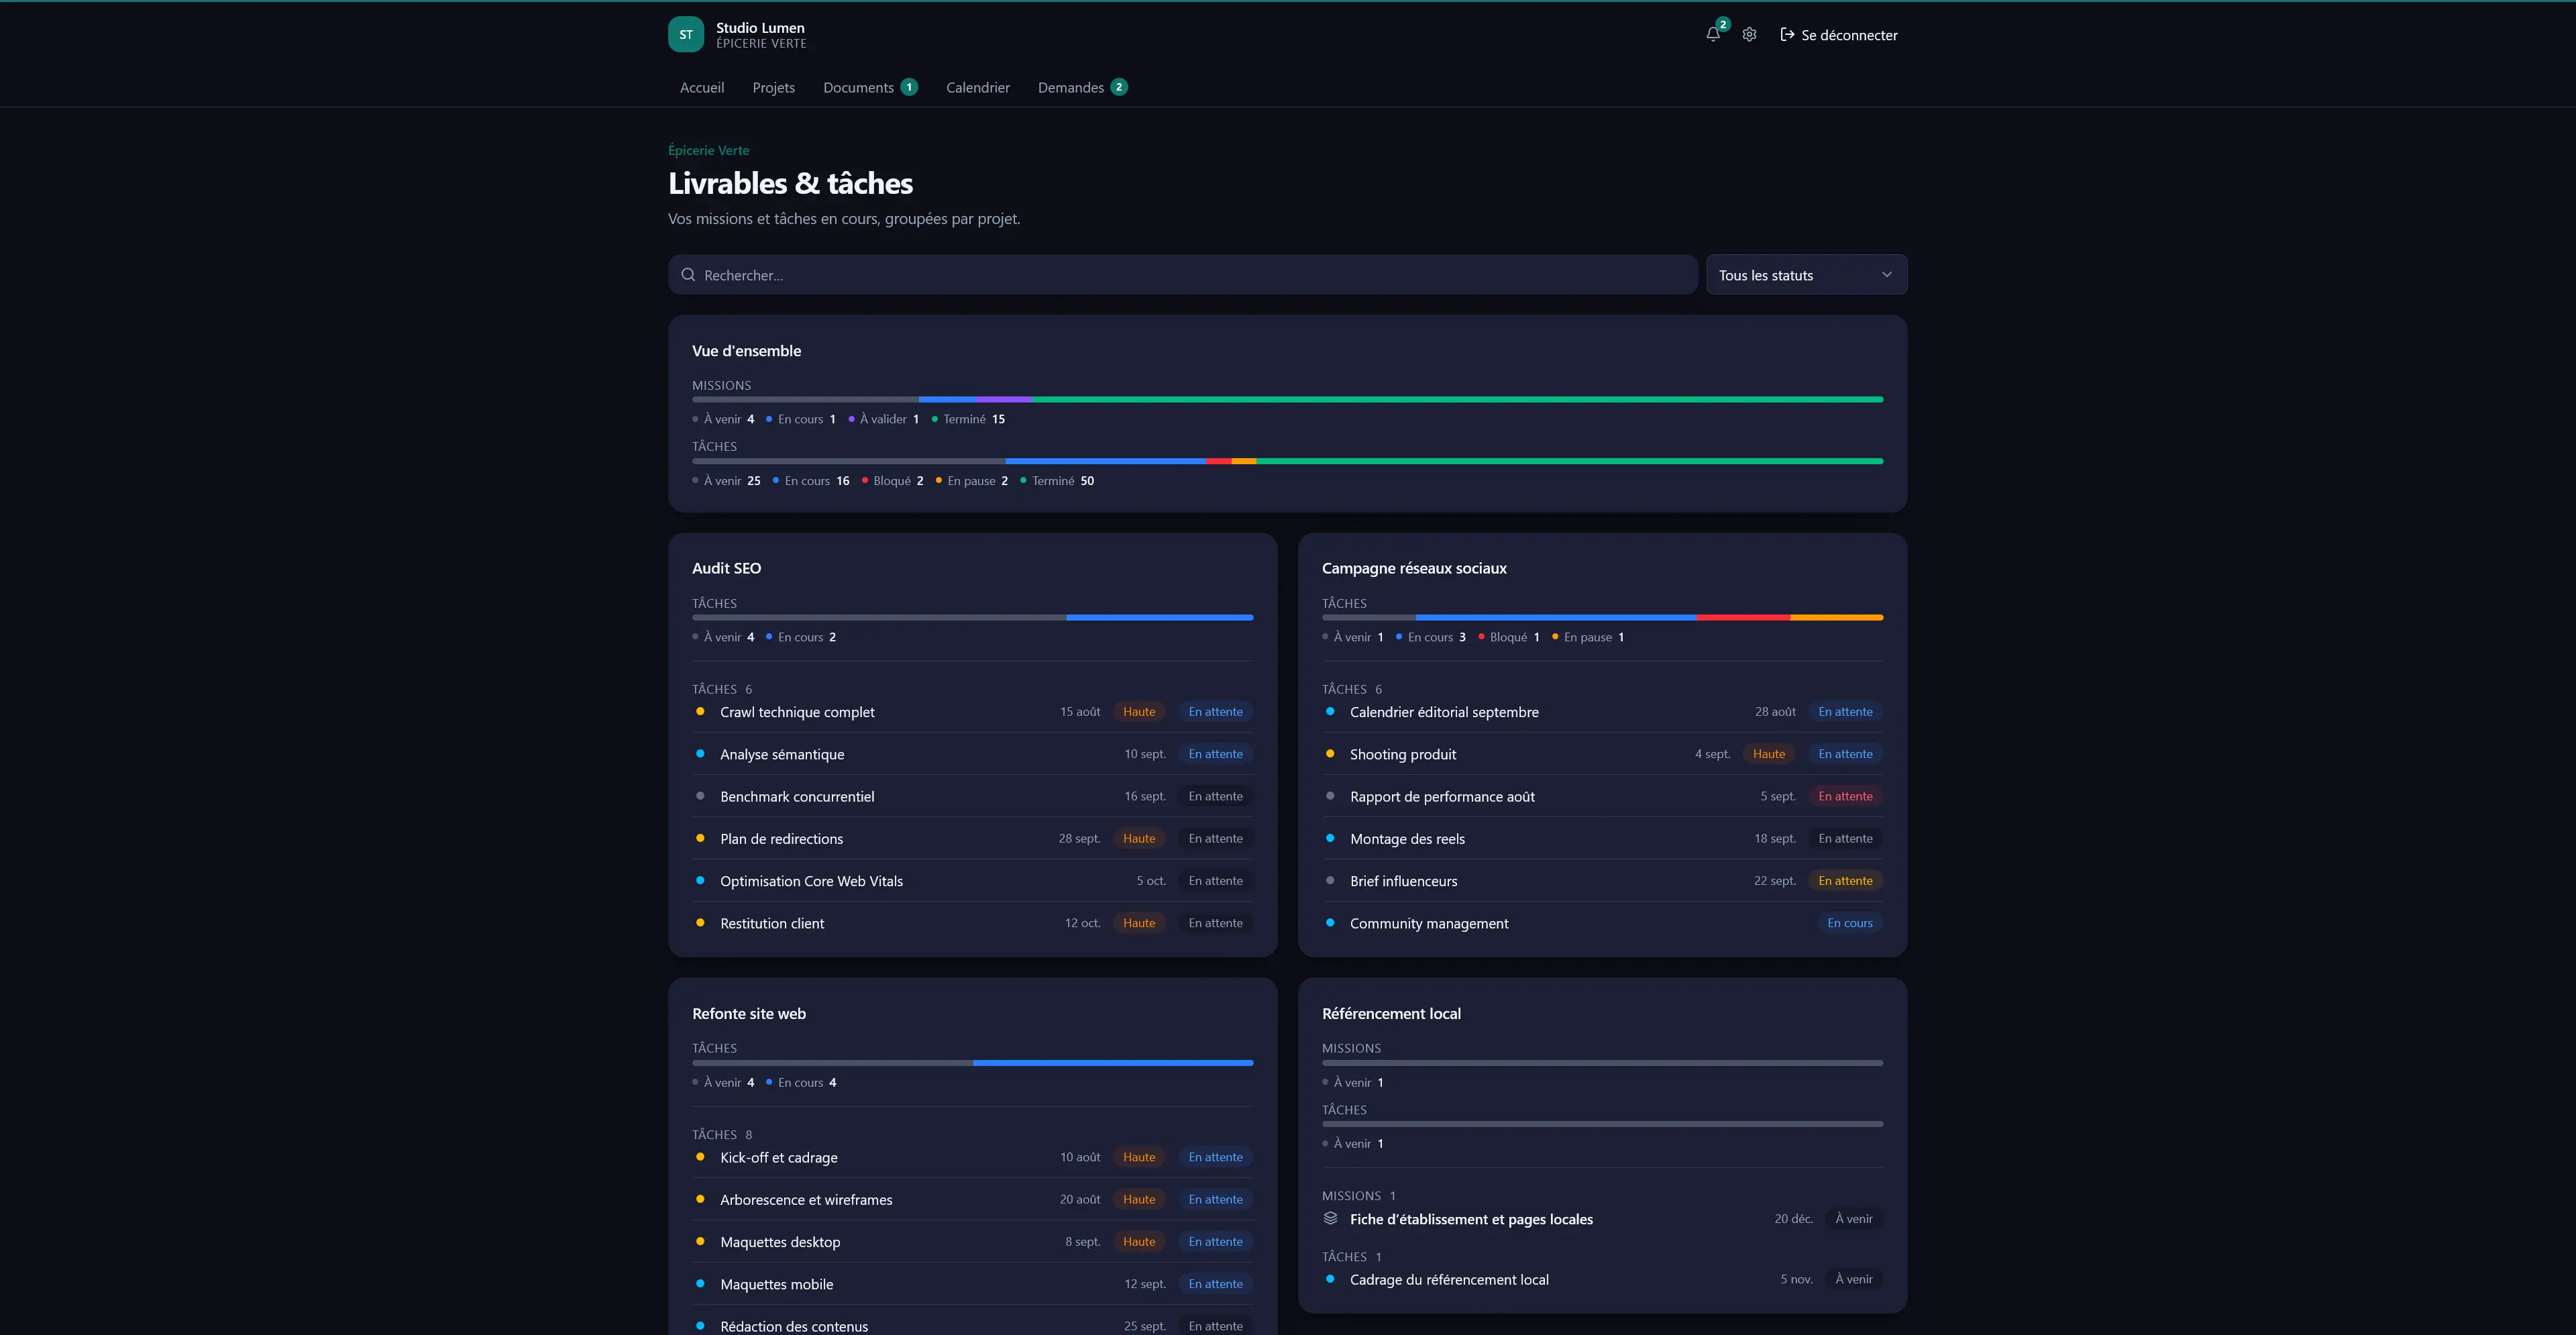
Task: Open the Tous les statuts dropdown
Action: click(x=1806, y=275)
